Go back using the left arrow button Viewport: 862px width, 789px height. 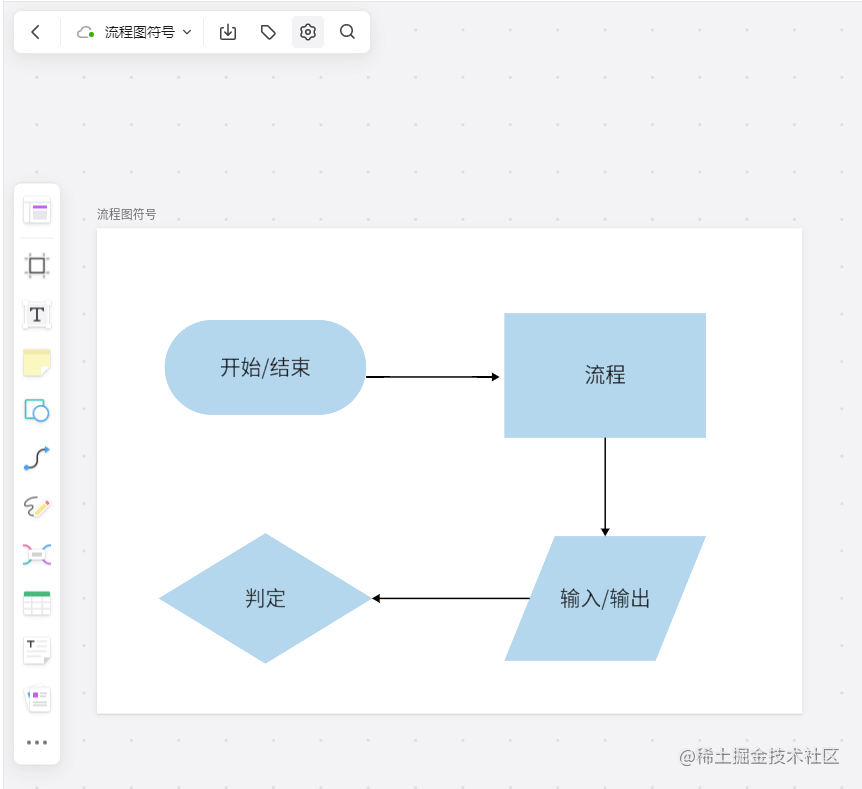[36, 31]
